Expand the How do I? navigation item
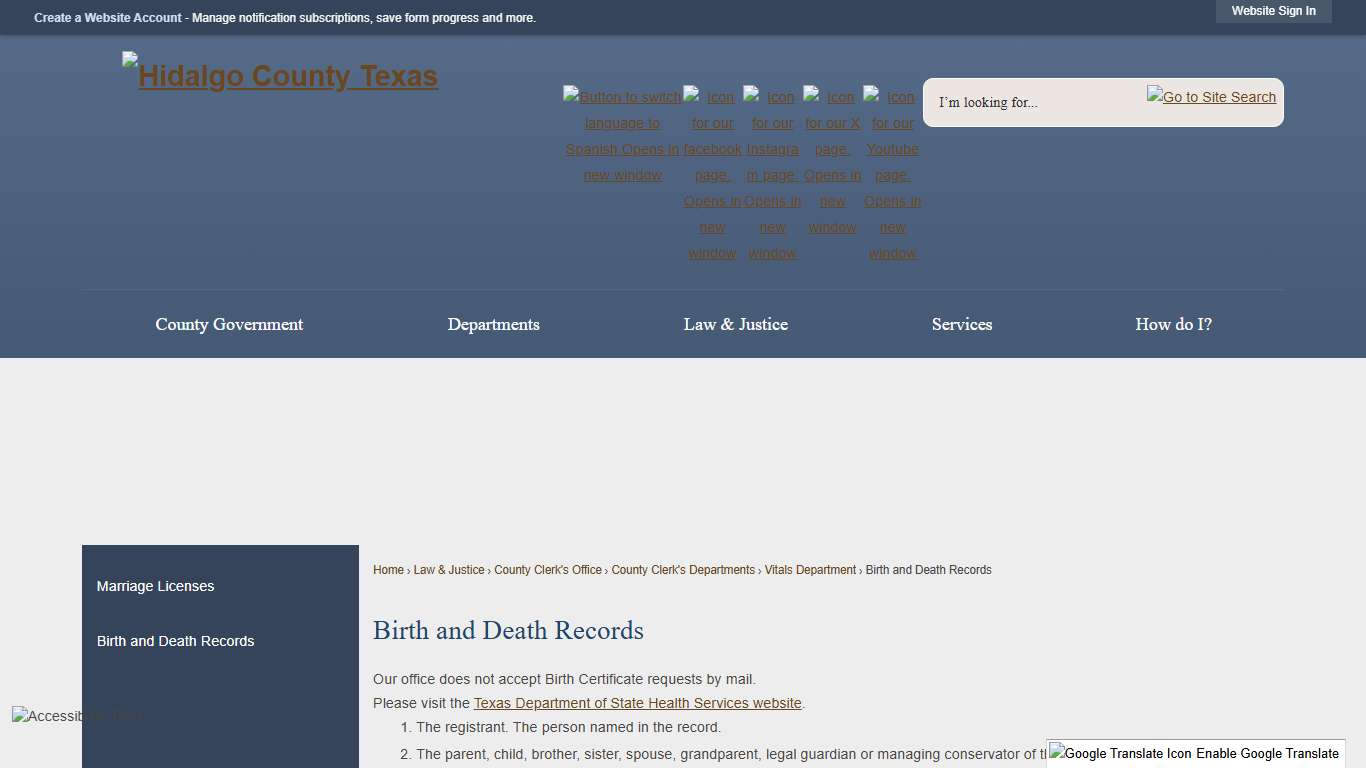This screenshot has height=768, width=1366. click(x=1173, y=324)
